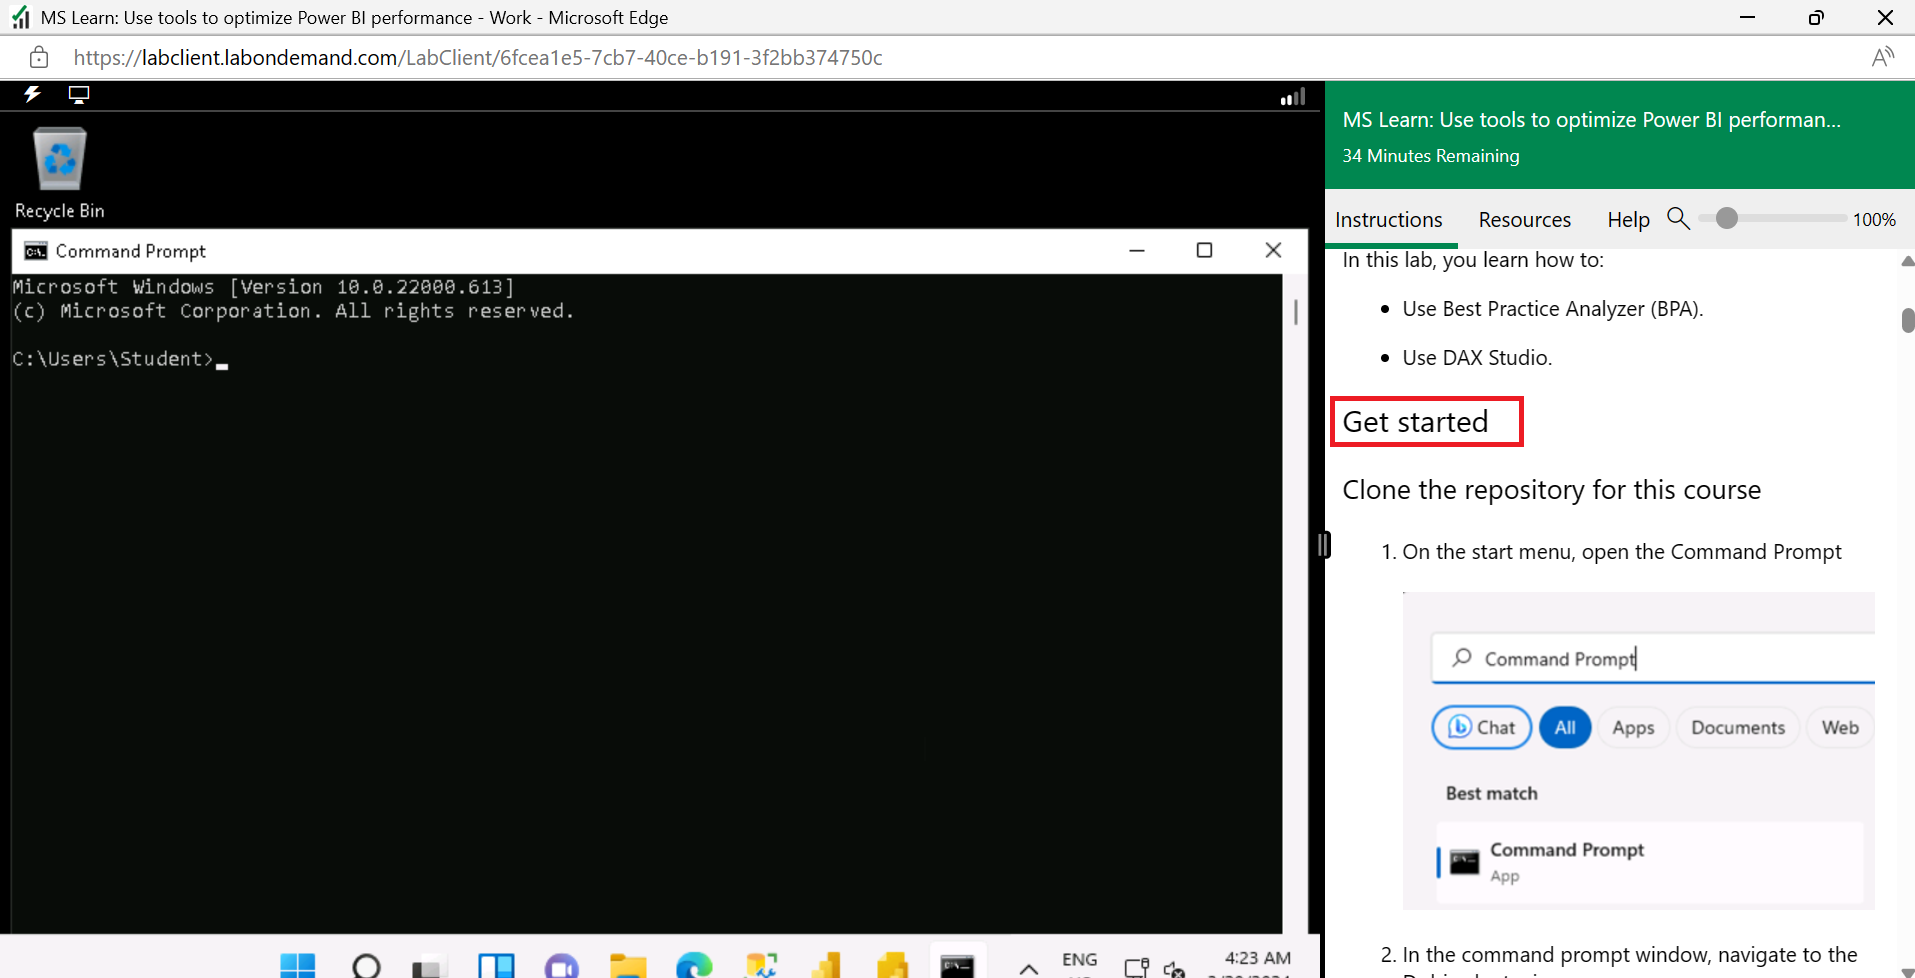
Task: Minimize the Command Prompt window
Action: point(1137,250)
